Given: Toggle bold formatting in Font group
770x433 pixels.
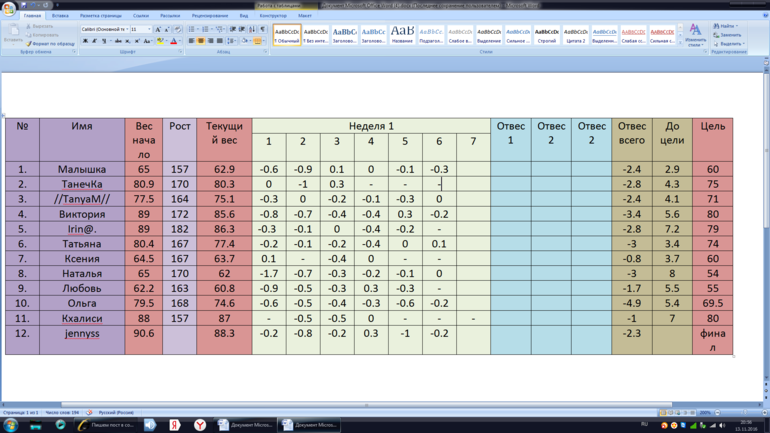Looking at the screenshot, I should (86, 41).
